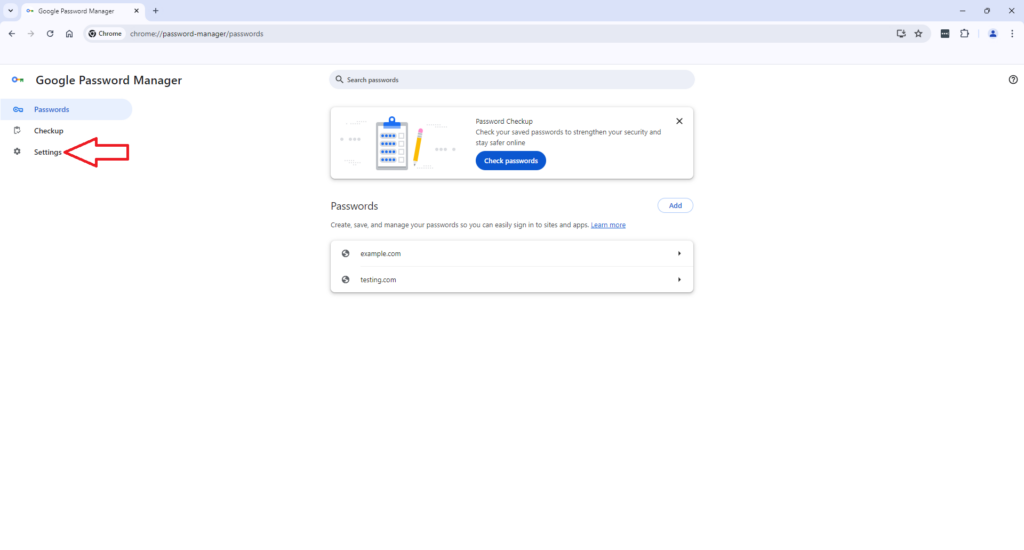Reload the page with the refresh icon
Screen dimensions: 1024x550
(x=50, y=33)
